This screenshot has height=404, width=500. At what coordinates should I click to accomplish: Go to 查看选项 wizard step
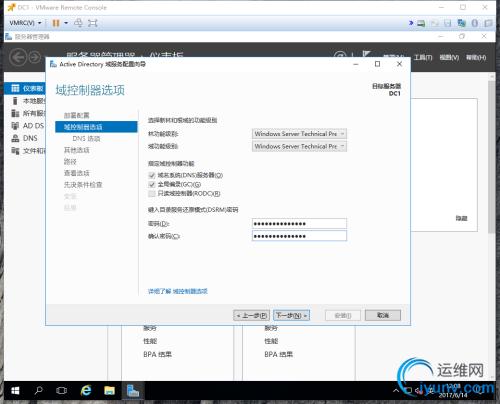pyautogui.click(x=76, y=173)
